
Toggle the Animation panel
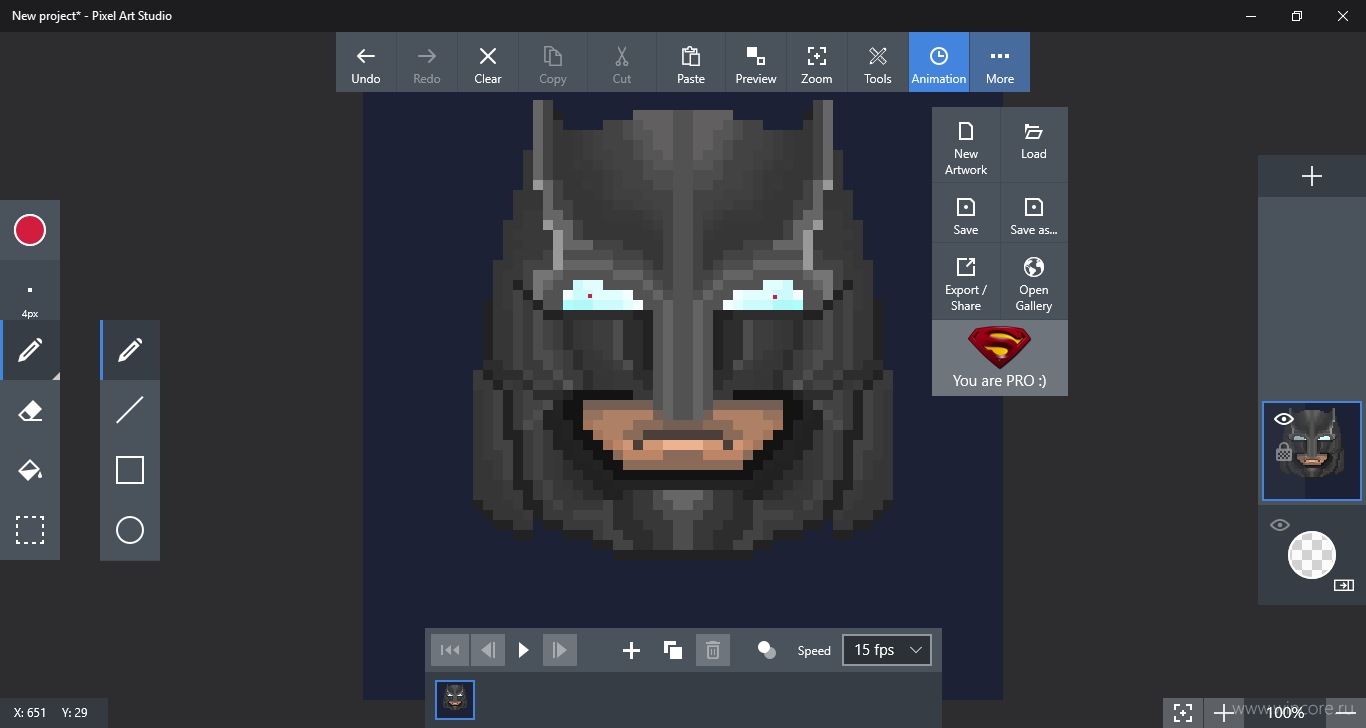[939, 62]
